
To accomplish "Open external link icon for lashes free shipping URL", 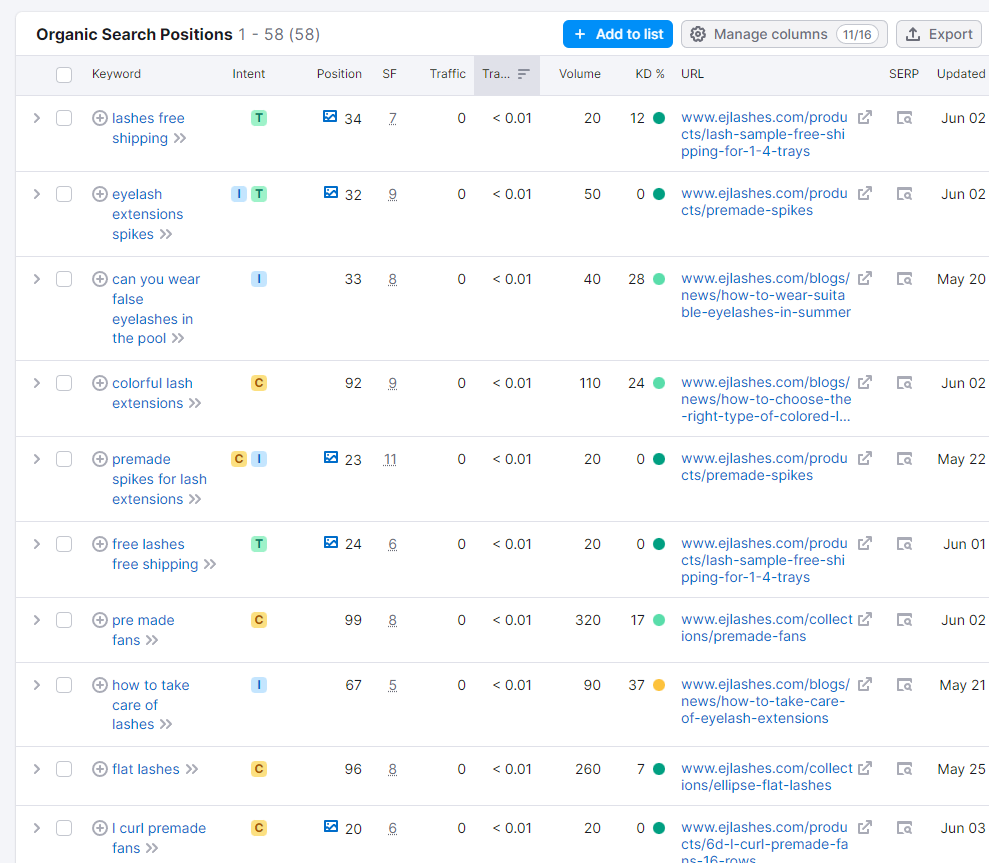I will 865,117.
